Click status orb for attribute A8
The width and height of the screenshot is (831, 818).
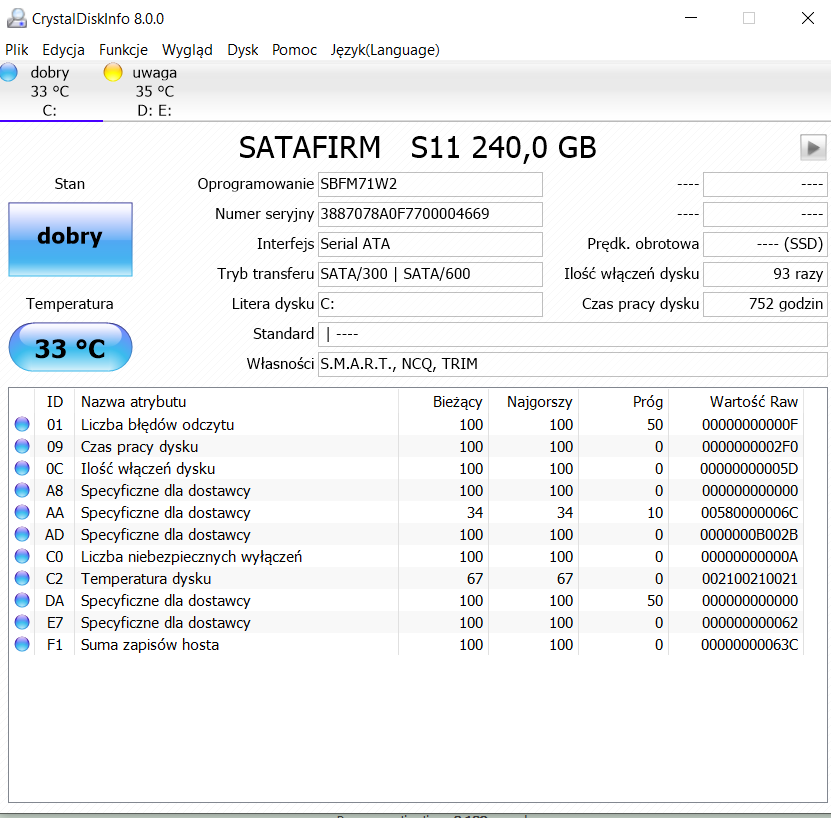pyautogui.click(x=22, y=490)
